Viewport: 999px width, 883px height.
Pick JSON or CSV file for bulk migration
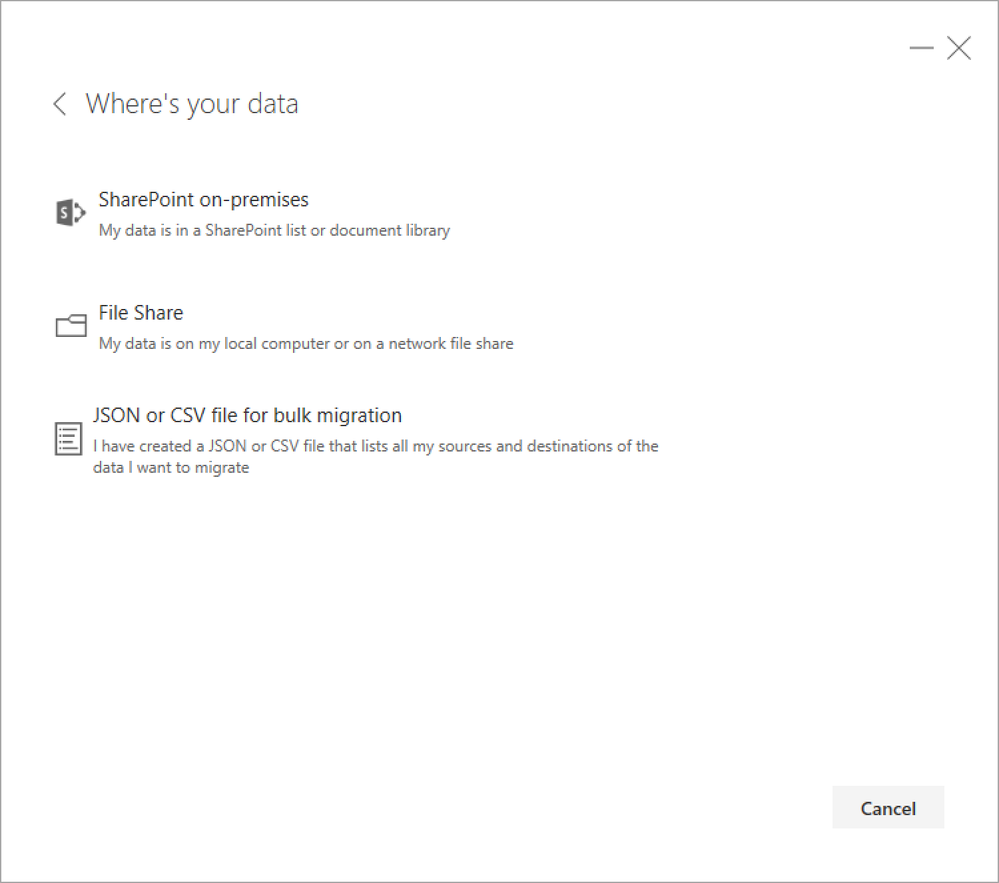pos(247,415)
